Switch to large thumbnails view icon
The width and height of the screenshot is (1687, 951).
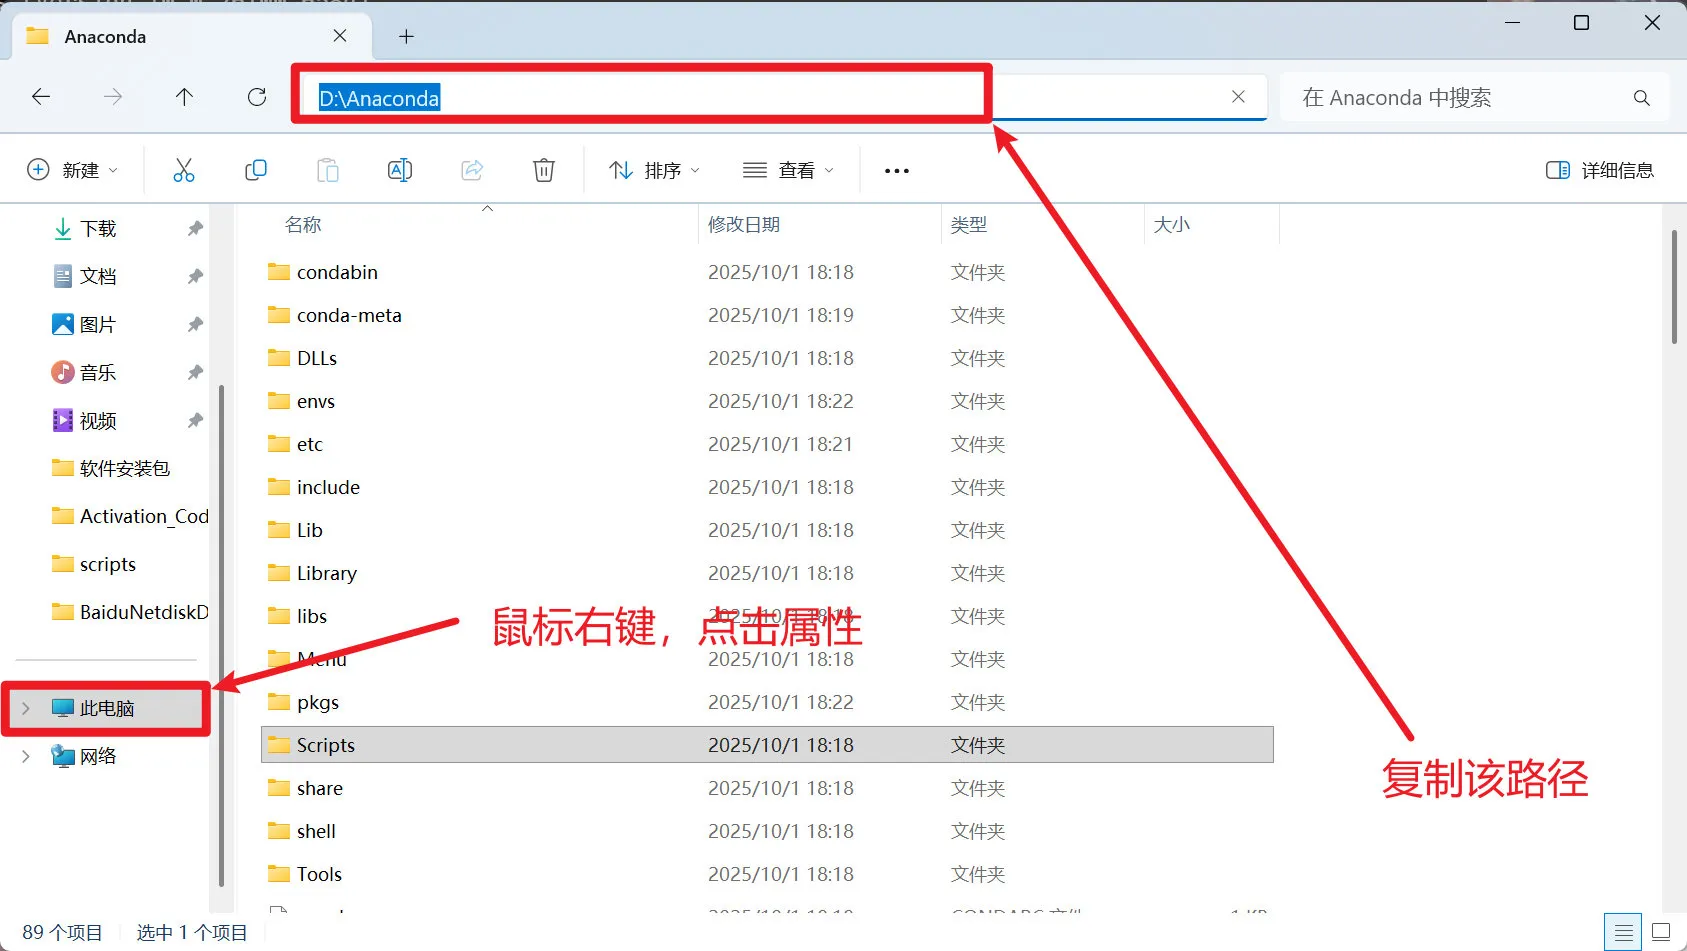pos(1661,932)
